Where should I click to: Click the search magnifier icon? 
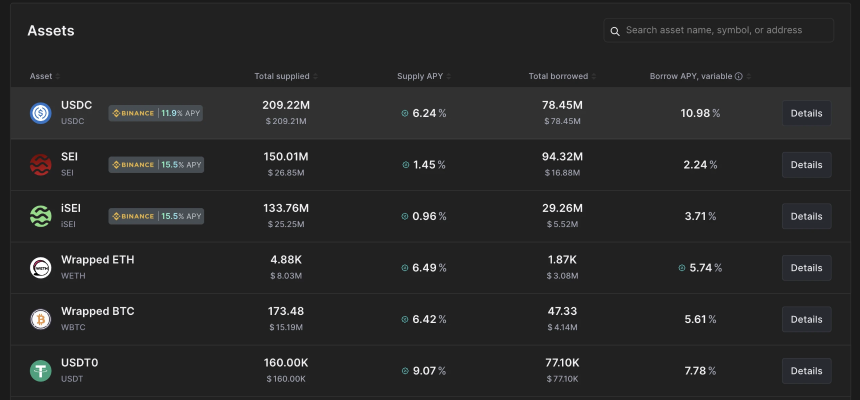pos(616,31)
